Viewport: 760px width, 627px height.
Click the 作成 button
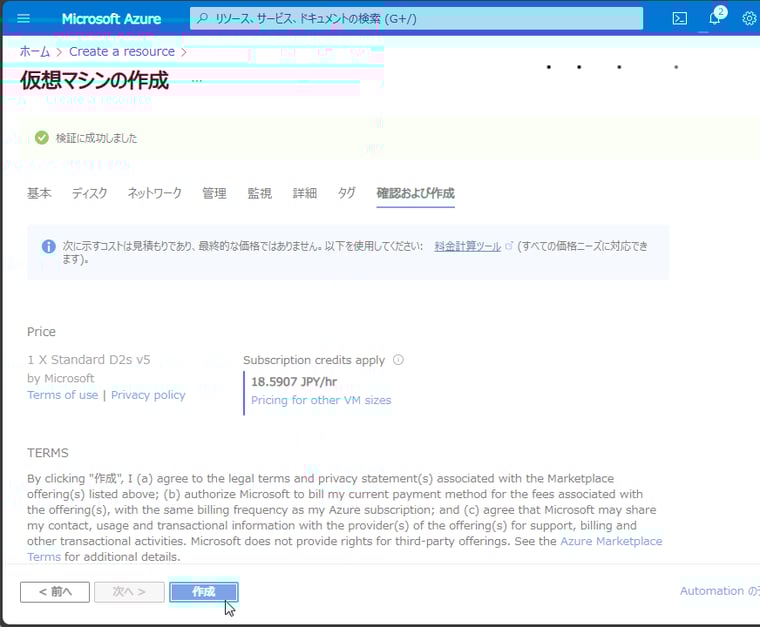(x=204, y=592)
